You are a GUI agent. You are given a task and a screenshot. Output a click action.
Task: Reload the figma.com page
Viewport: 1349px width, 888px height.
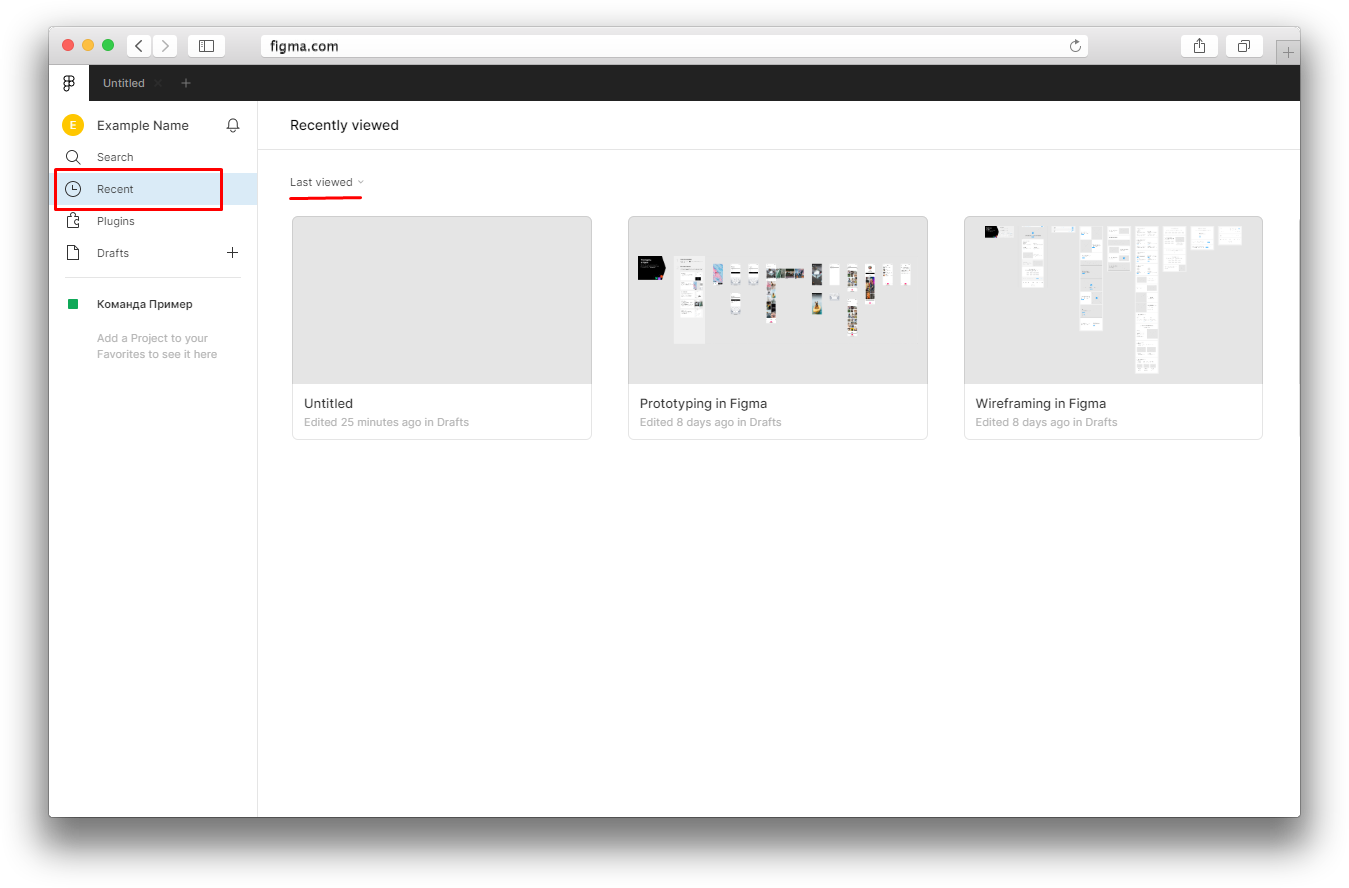[x=1076, y=46]
